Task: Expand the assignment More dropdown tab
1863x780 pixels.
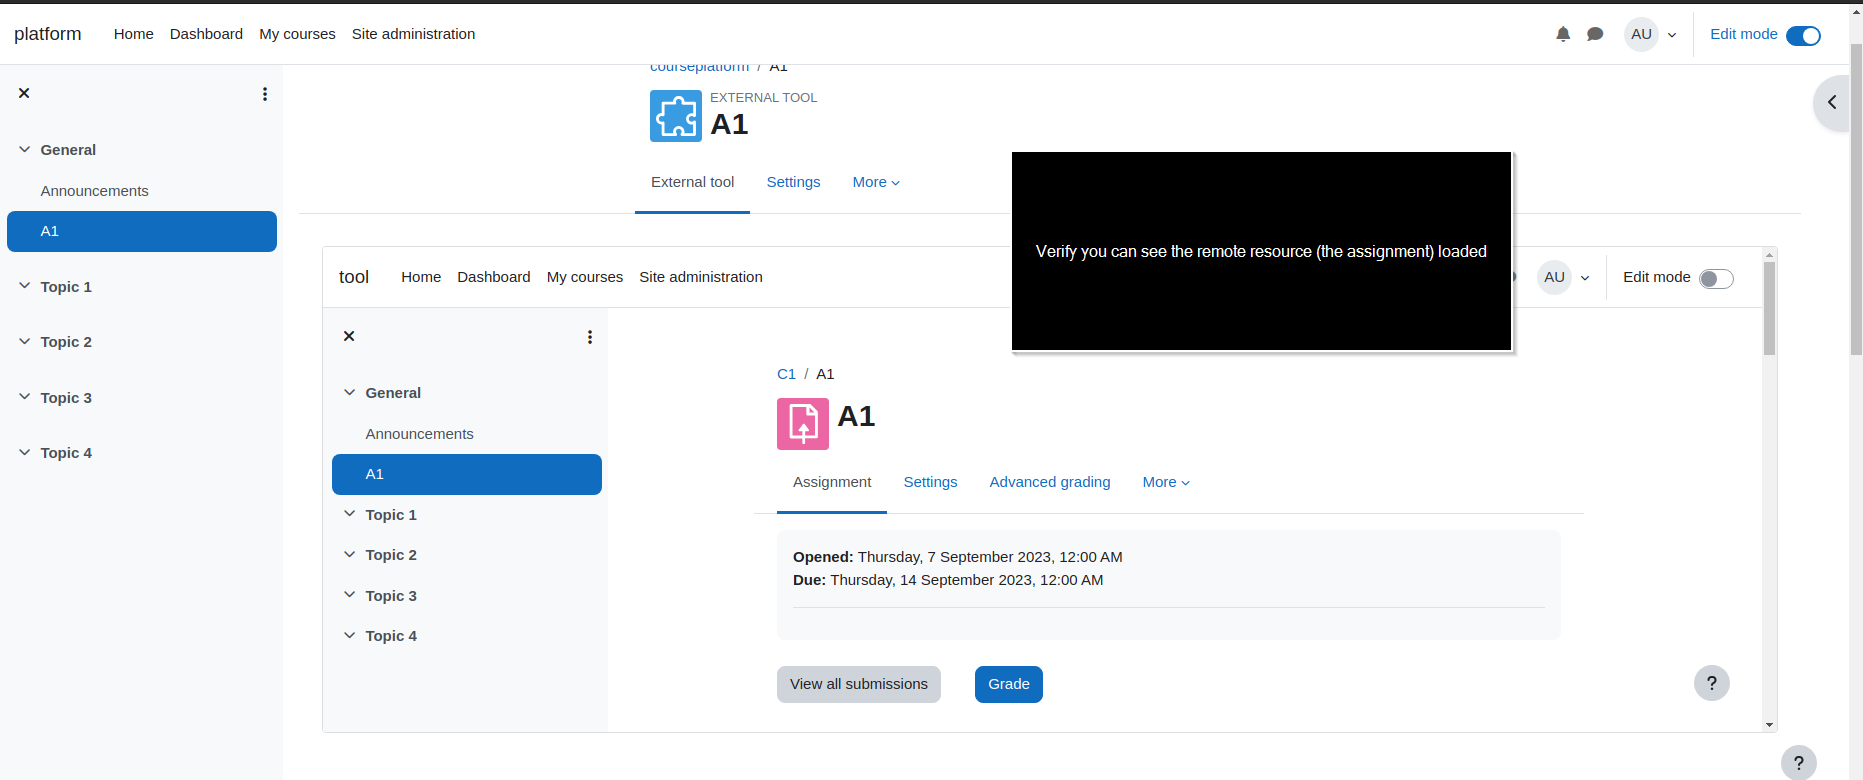Action: point(1166,482)
